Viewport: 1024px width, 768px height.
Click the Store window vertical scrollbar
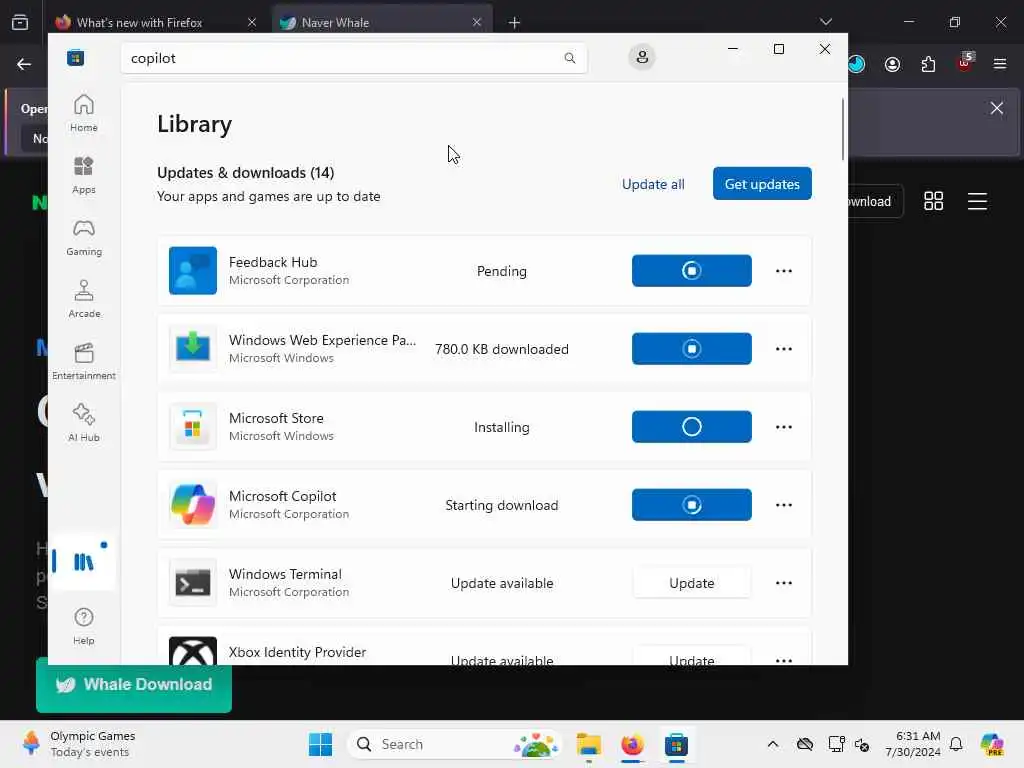[842, 129]
